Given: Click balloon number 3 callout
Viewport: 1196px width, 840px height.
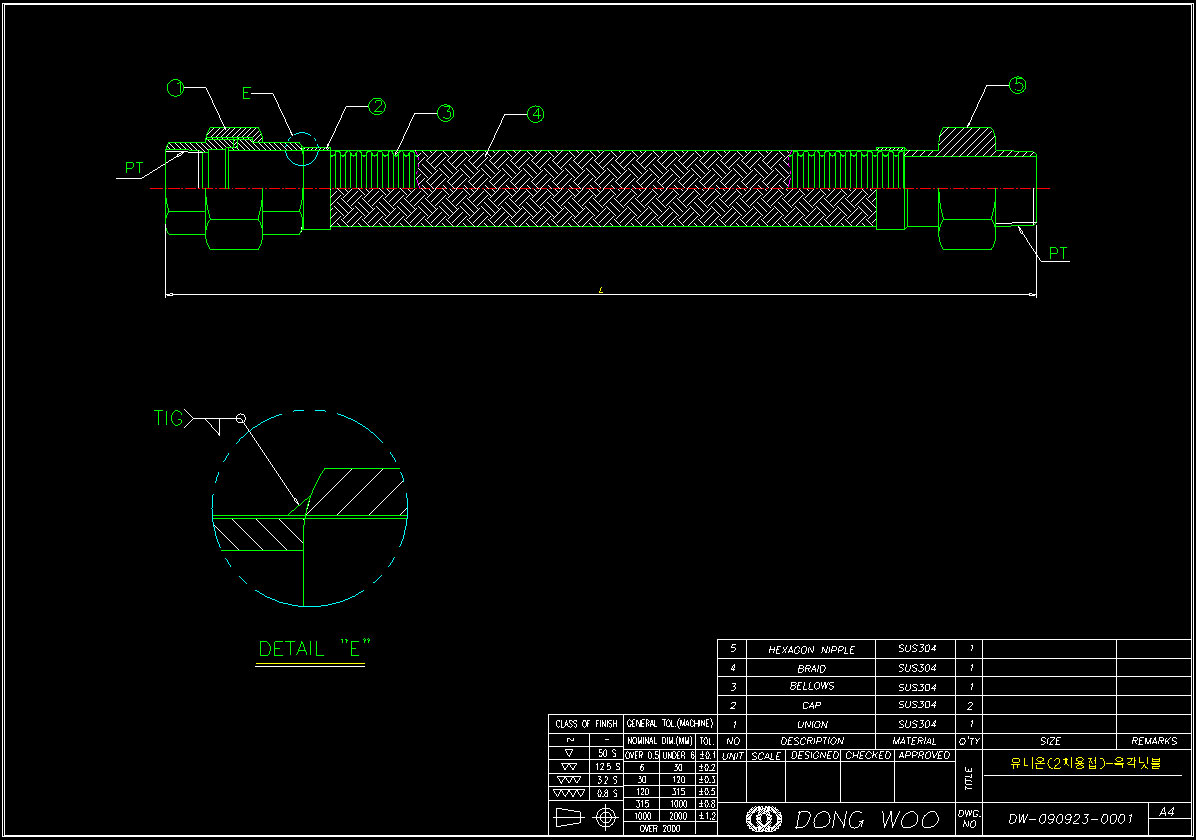Looking at the screenshot, I should tap(445, 114).
